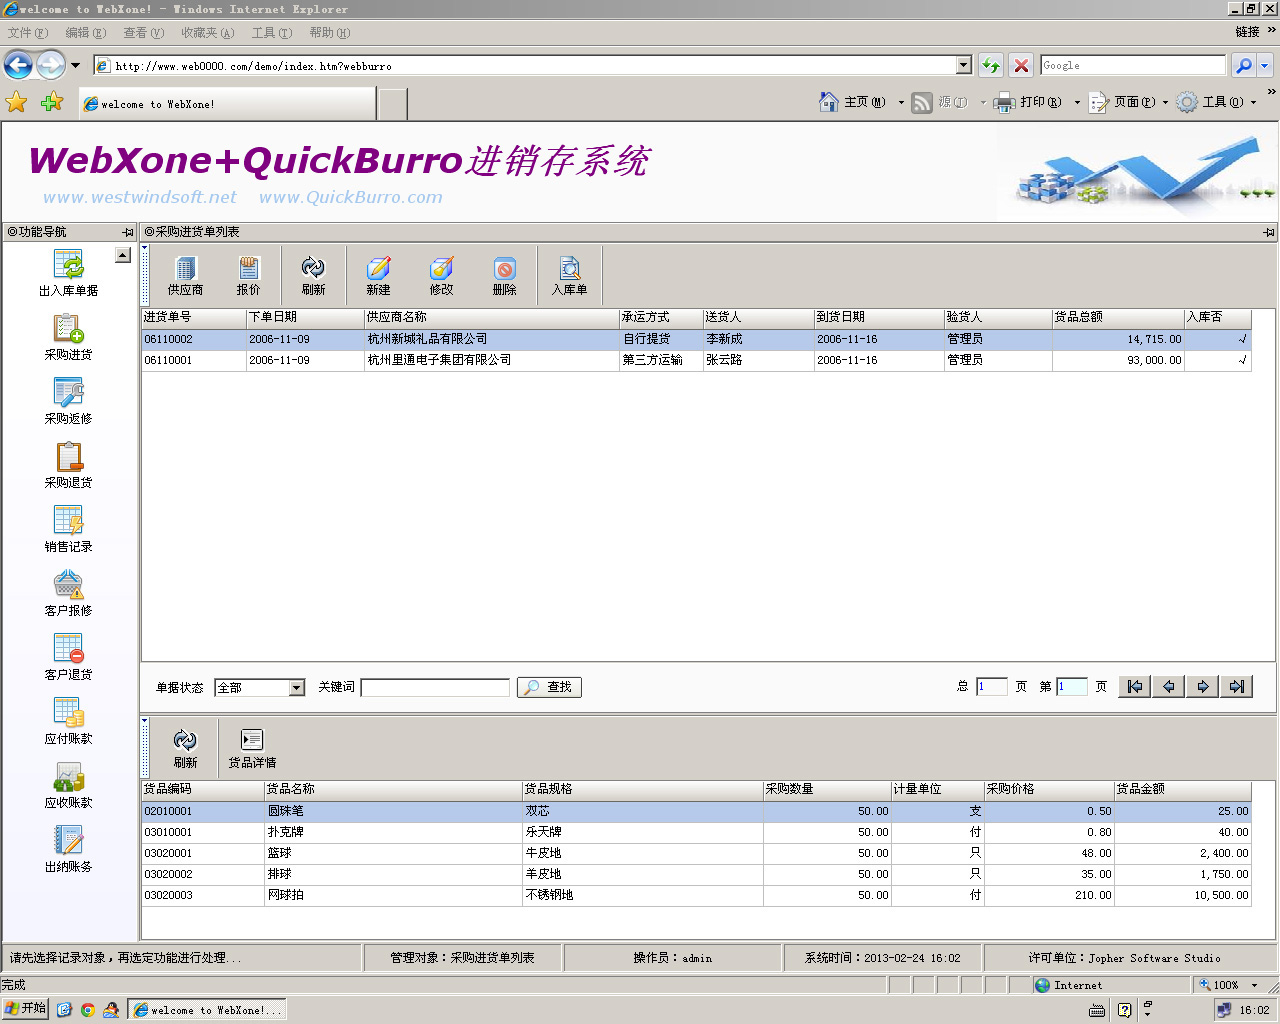Click the 查找 search button
Viewport: 1280px width, 1024px height.
click(x=549, y=687)
